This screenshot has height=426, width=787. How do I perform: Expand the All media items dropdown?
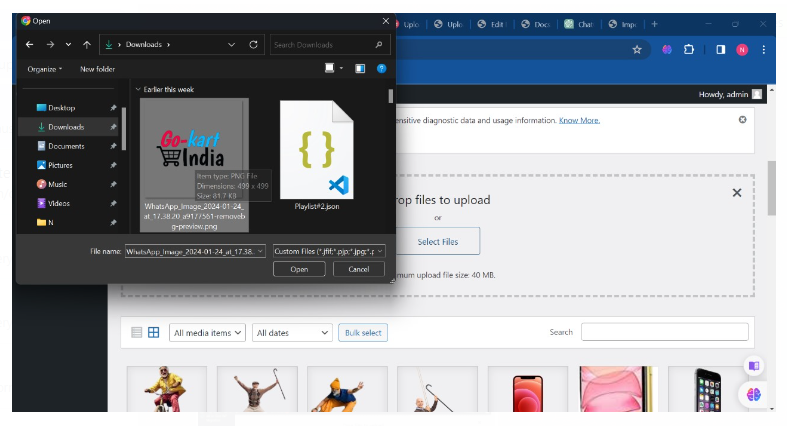click(207, 333)
